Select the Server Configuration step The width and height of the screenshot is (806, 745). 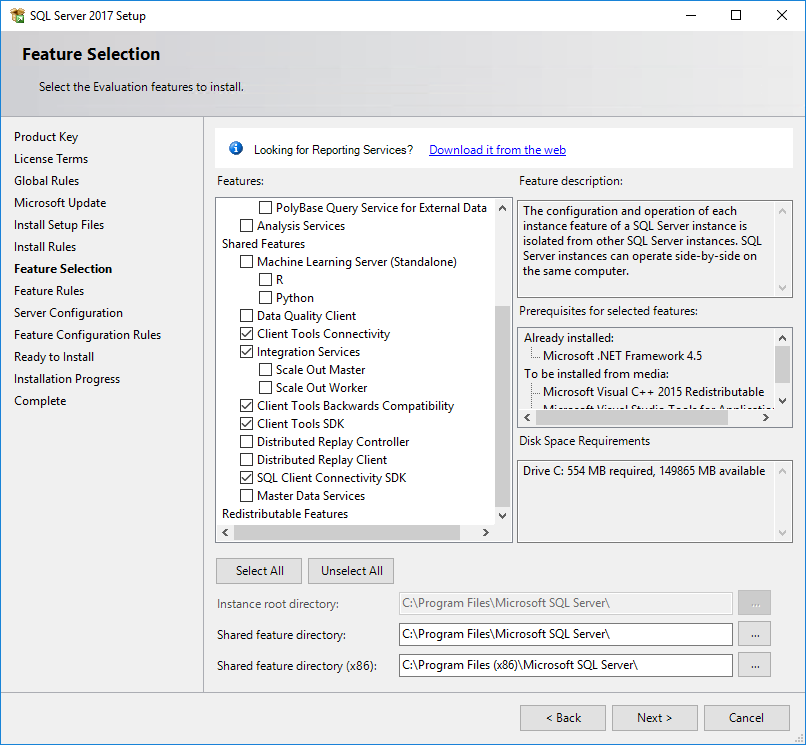pos(68,313)
